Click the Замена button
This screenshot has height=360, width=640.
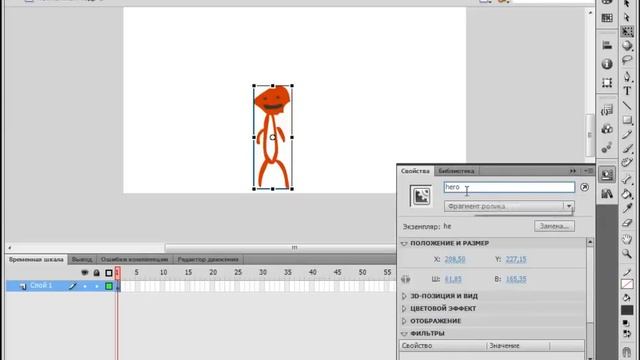pos(554,226)
